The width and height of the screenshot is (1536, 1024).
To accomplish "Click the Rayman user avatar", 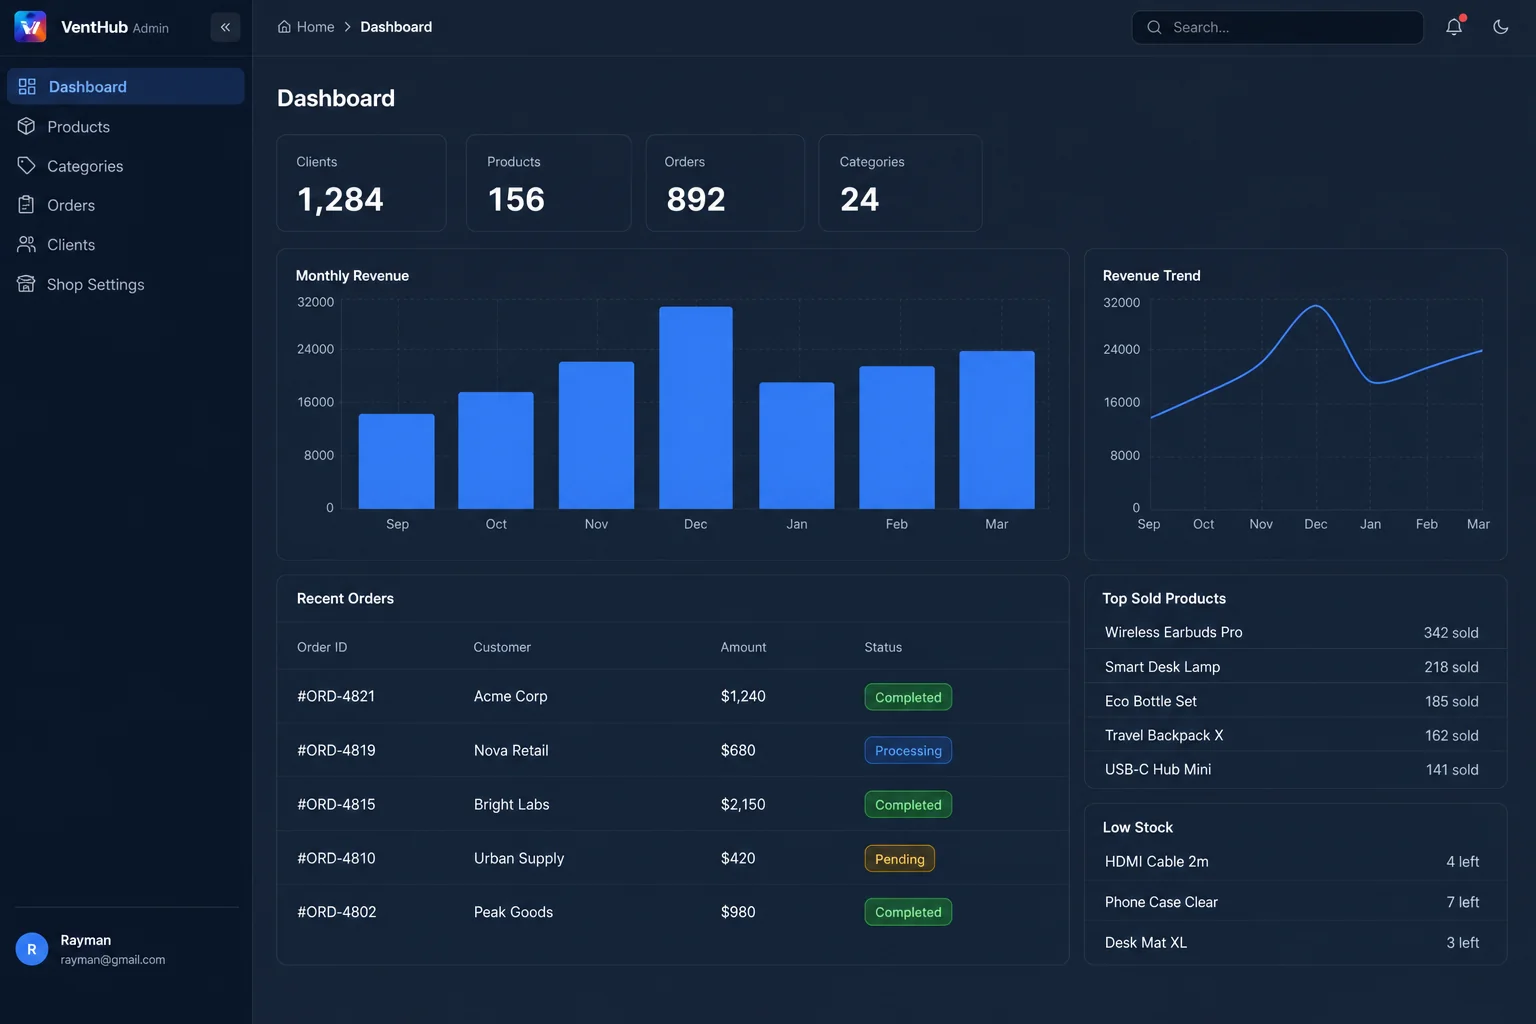I will (x=32, y=949).
